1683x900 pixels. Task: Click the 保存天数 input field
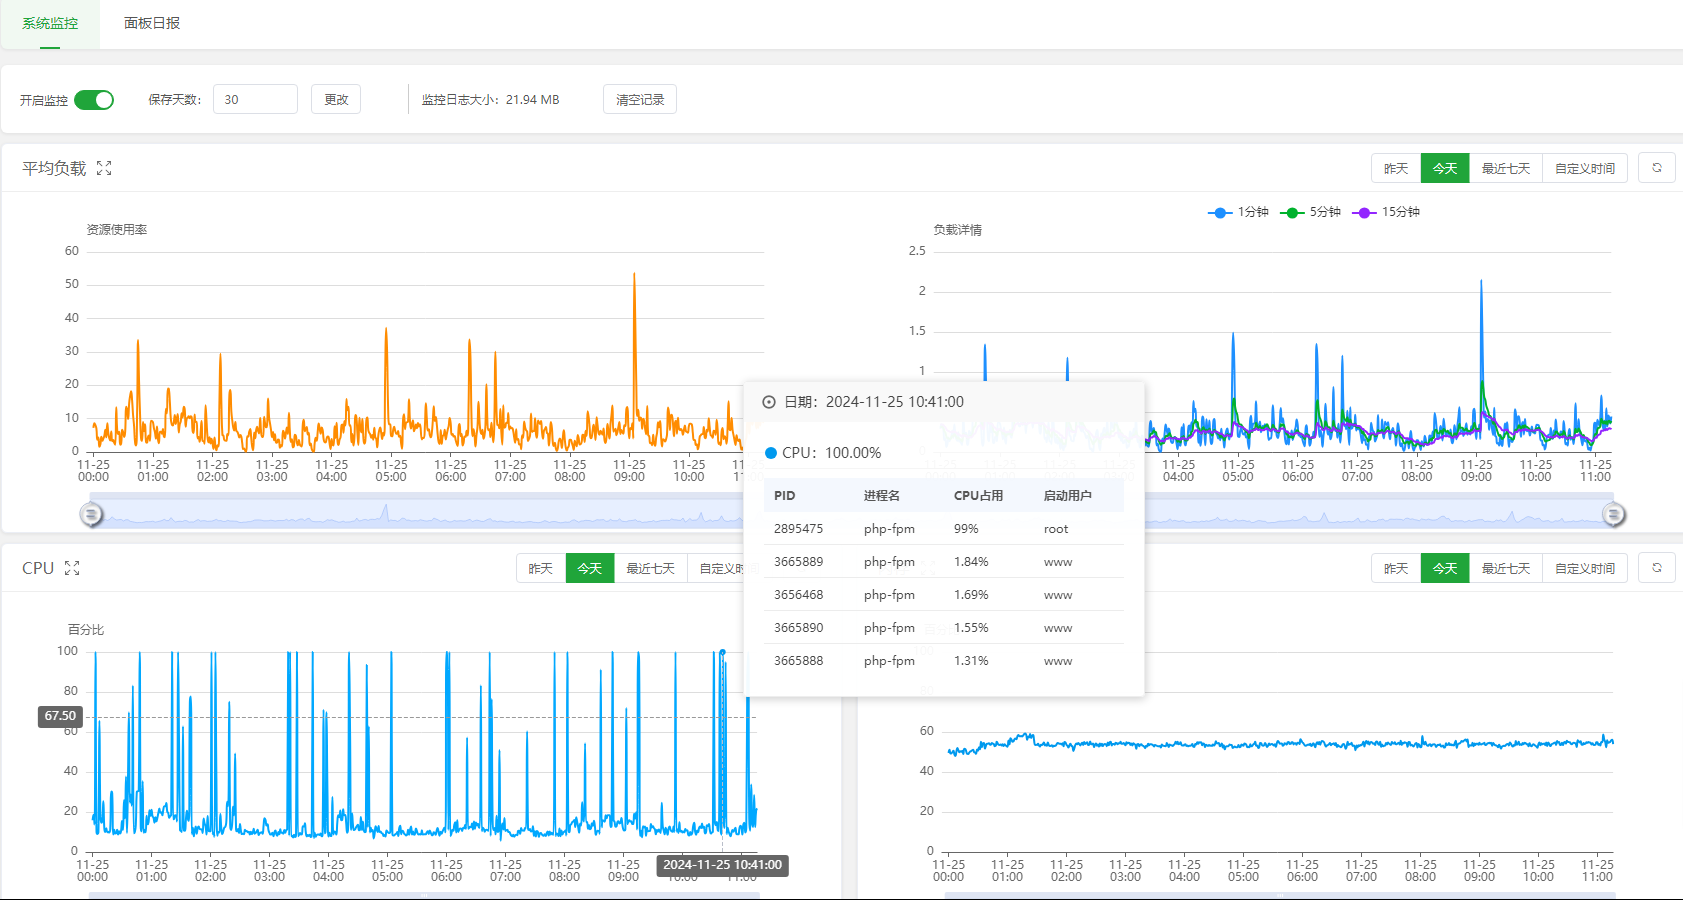click(x=255, y=99)
